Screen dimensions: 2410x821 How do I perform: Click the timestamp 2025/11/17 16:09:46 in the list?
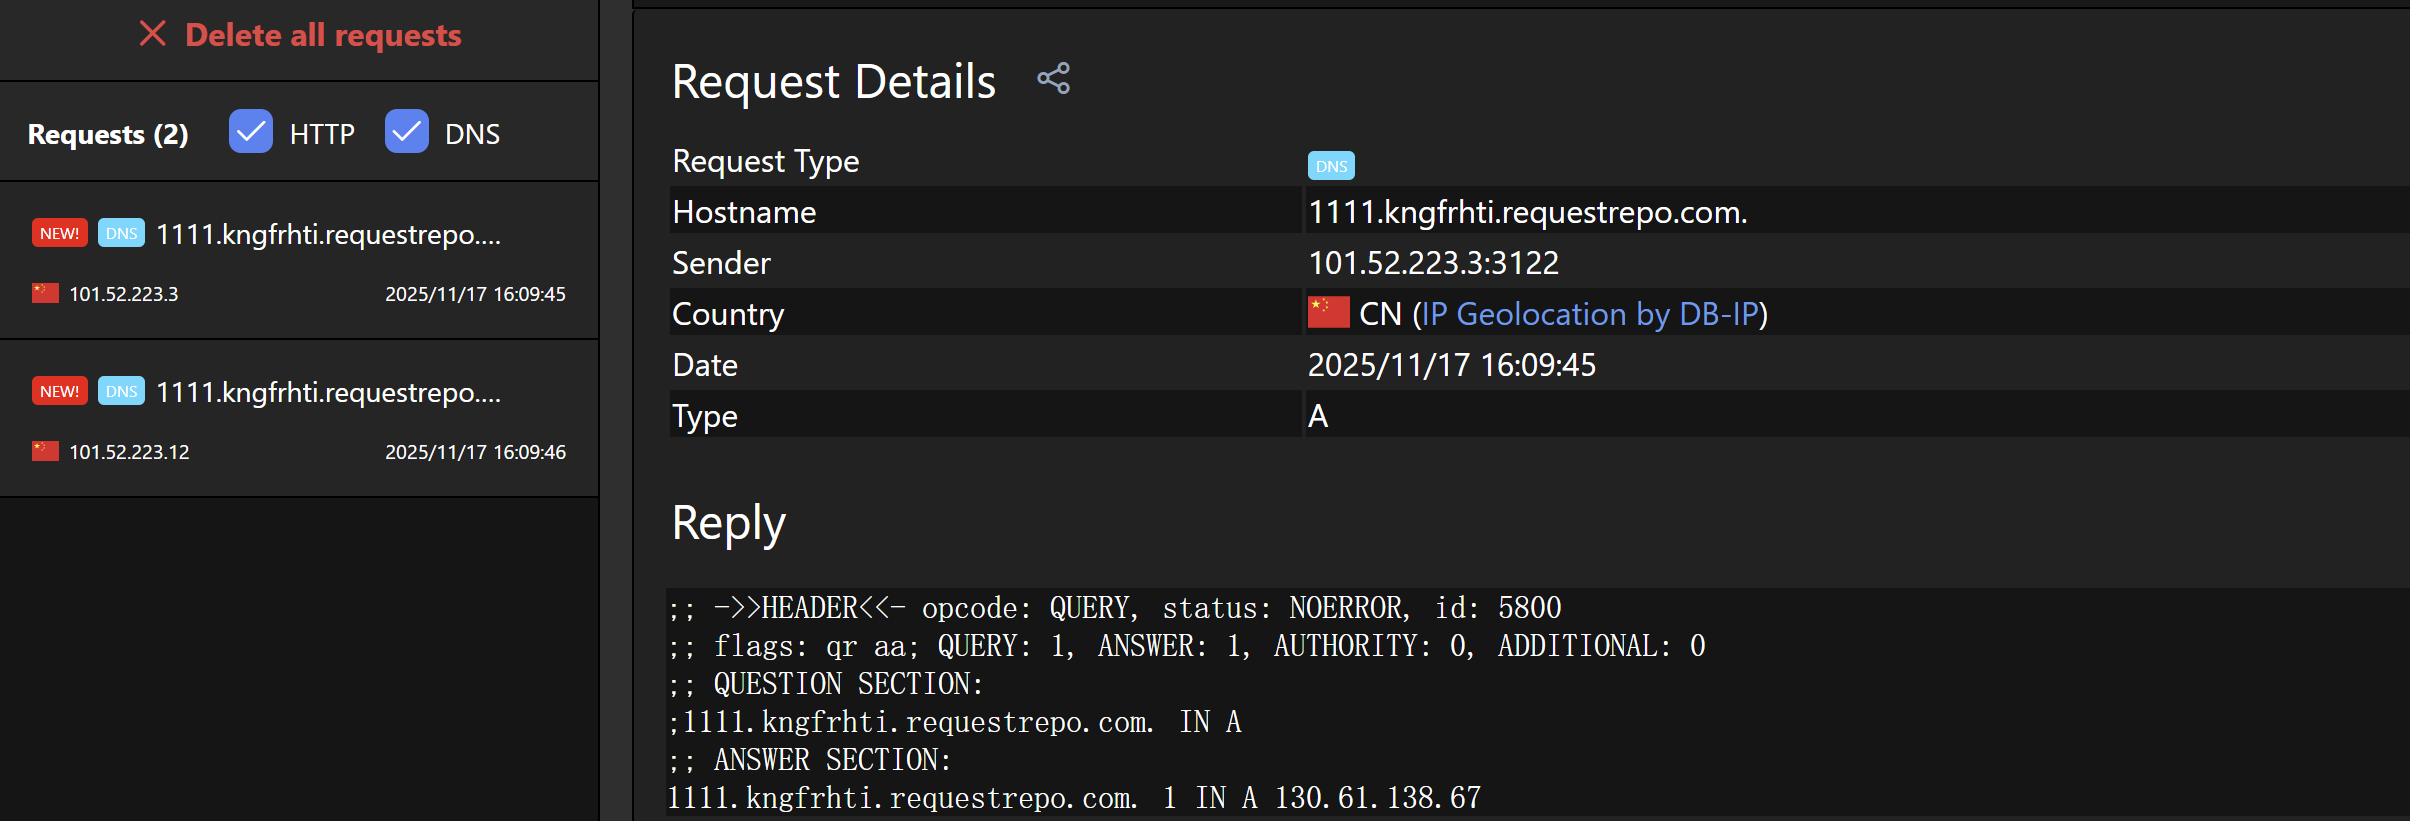point(475,452)
